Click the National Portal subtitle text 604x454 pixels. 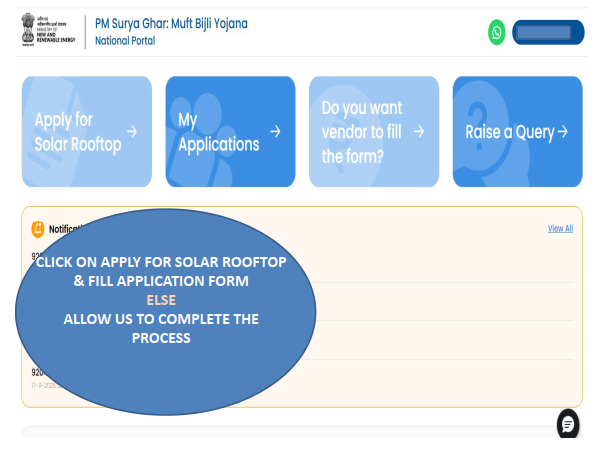pos(125,41)
